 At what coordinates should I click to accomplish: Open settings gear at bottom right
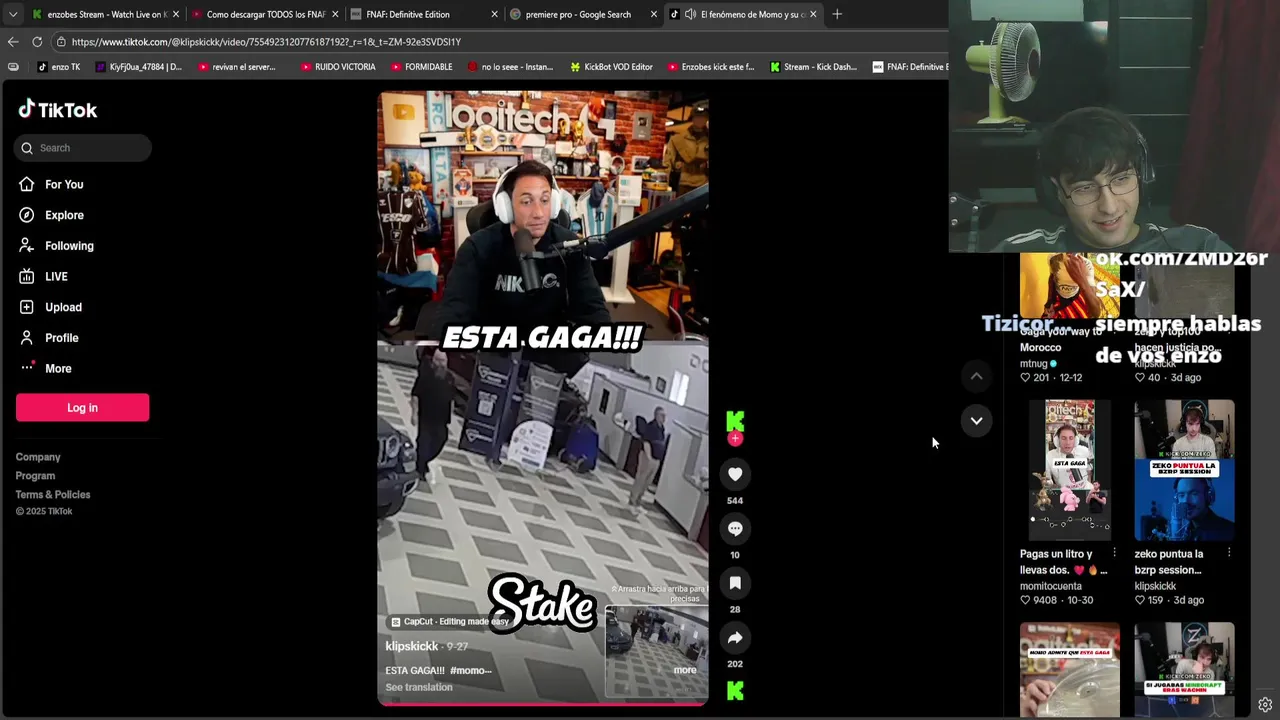[x=1265, y=705]
